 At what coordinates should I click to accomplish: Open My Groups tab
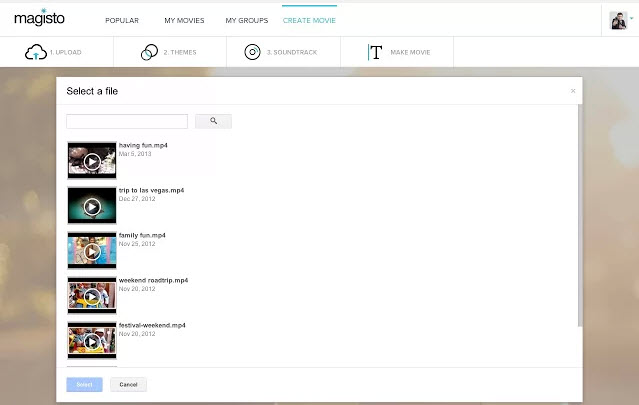247,20
